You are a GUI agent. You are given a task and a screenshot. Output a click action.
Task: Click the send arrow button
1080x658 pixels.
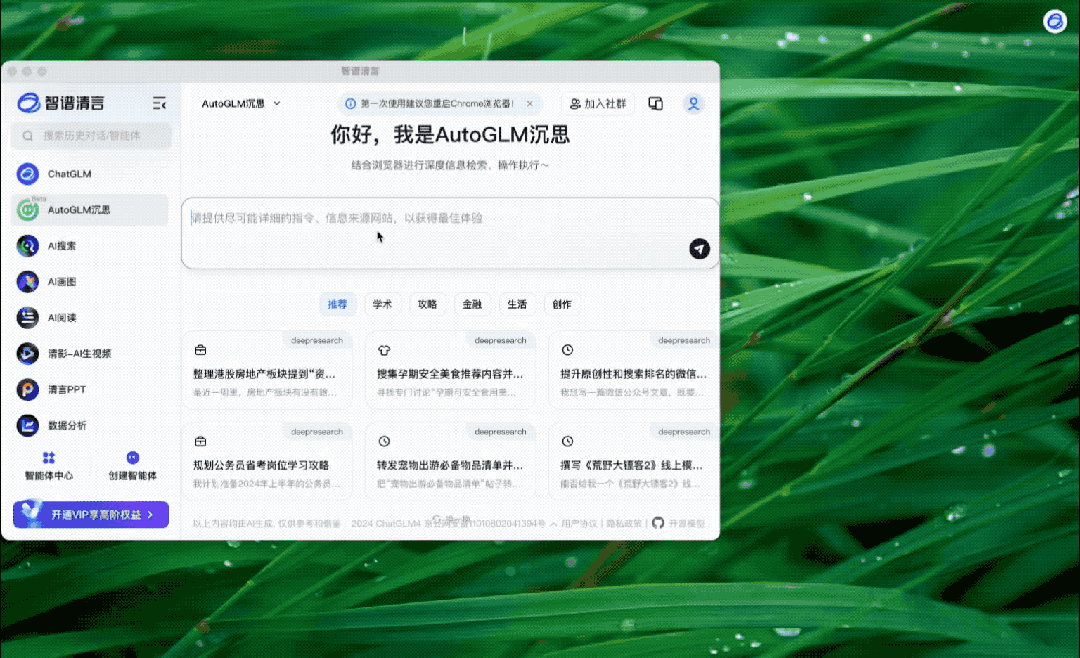(x=699, y=249)
